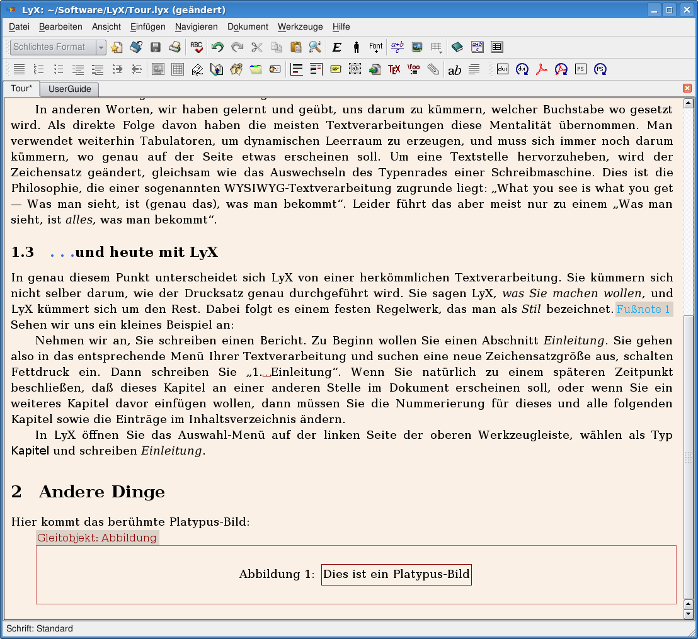Insert a table float grid icon
The height and width of the screenshot is (639, 698).
[x=178, y=69]
